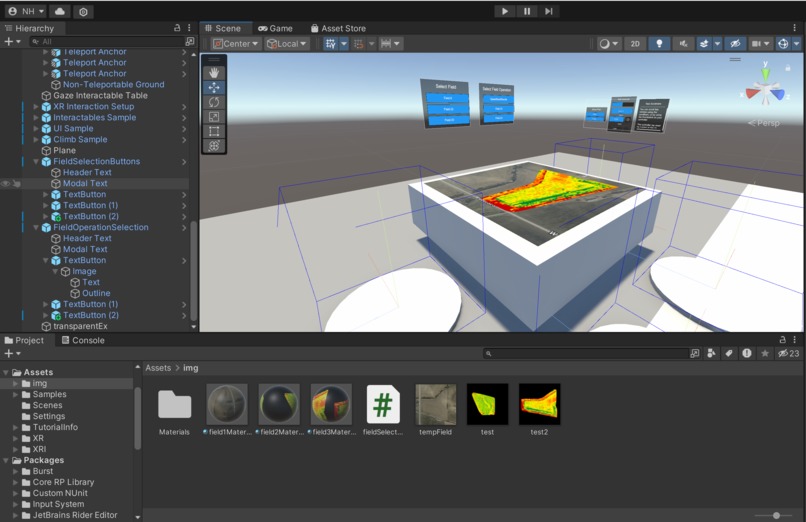806x522 pixels.
Task: Collapse the Image object under TextButton
Action: [55, 271]
